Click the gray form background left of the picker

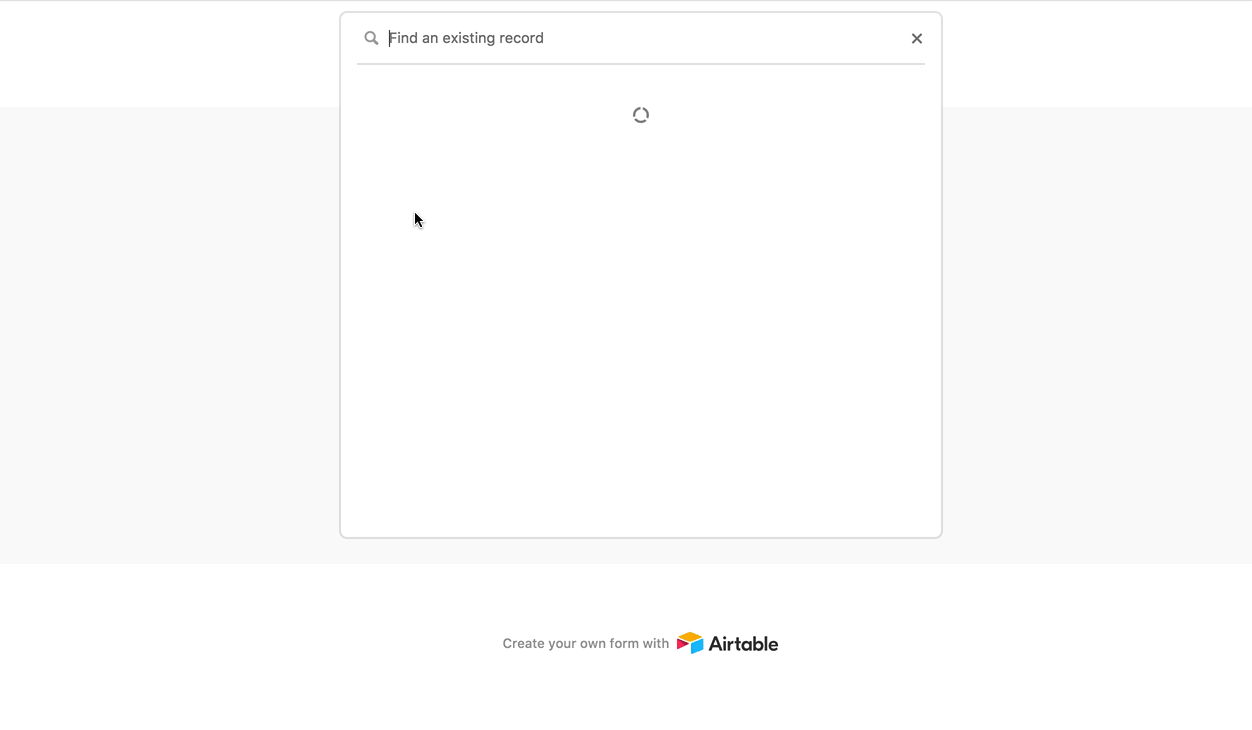(x=170, y=335)
